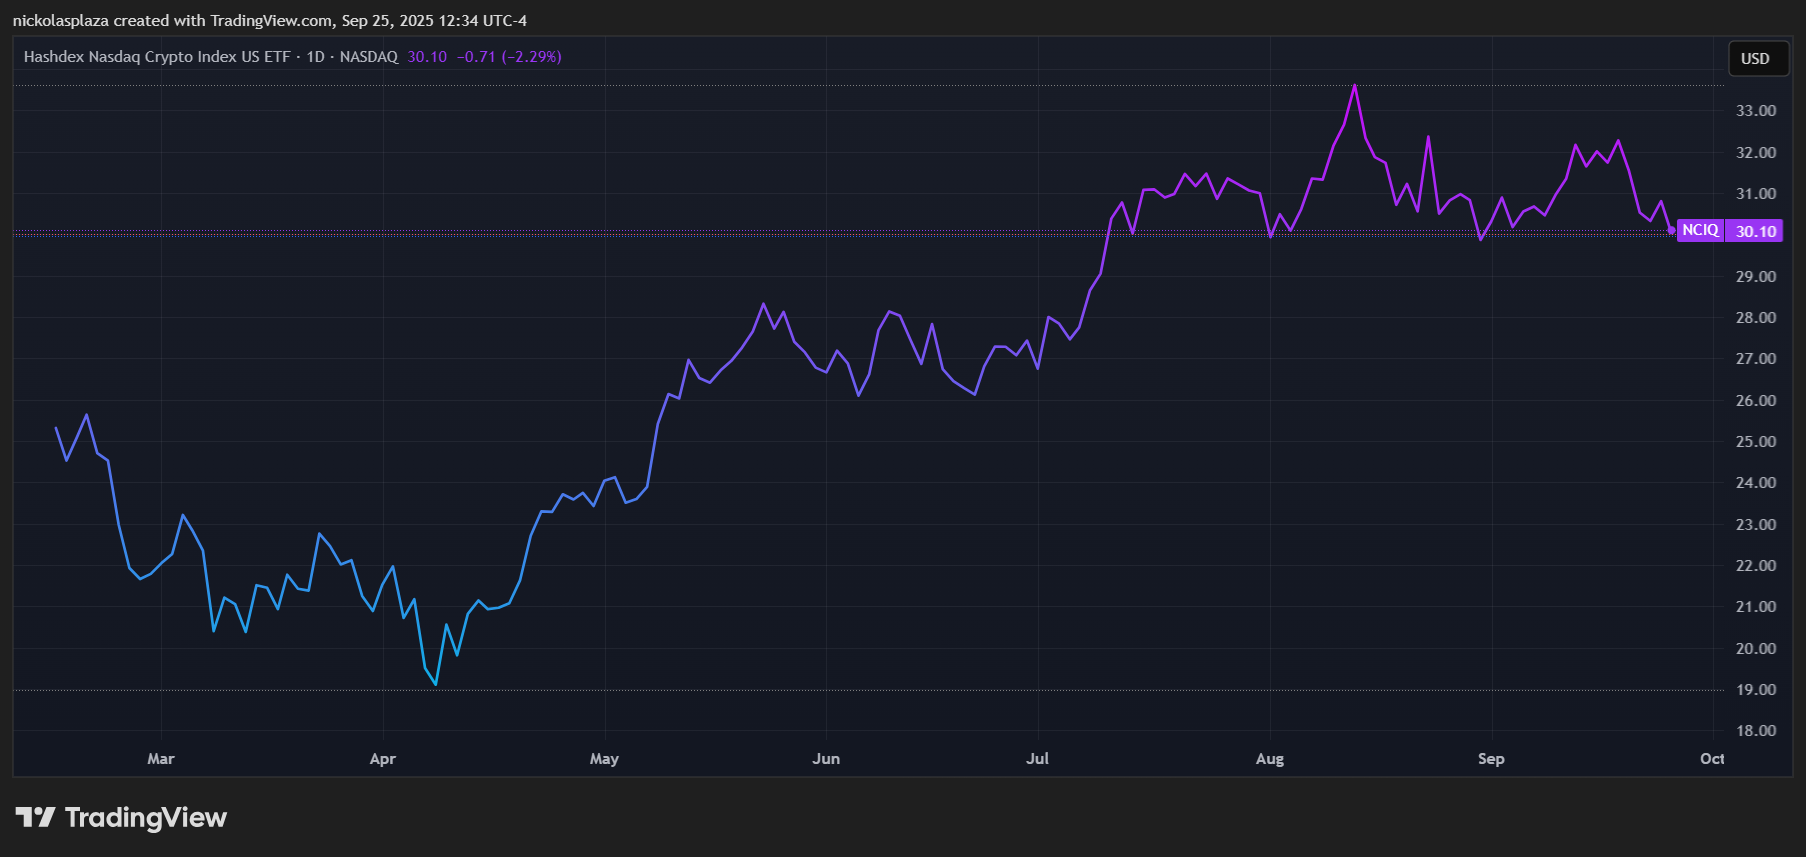Image resolution: width=1806 pixels, height=857 pixels.
Task: Click the 25.00 price scale label
Action: [1755, 442]
